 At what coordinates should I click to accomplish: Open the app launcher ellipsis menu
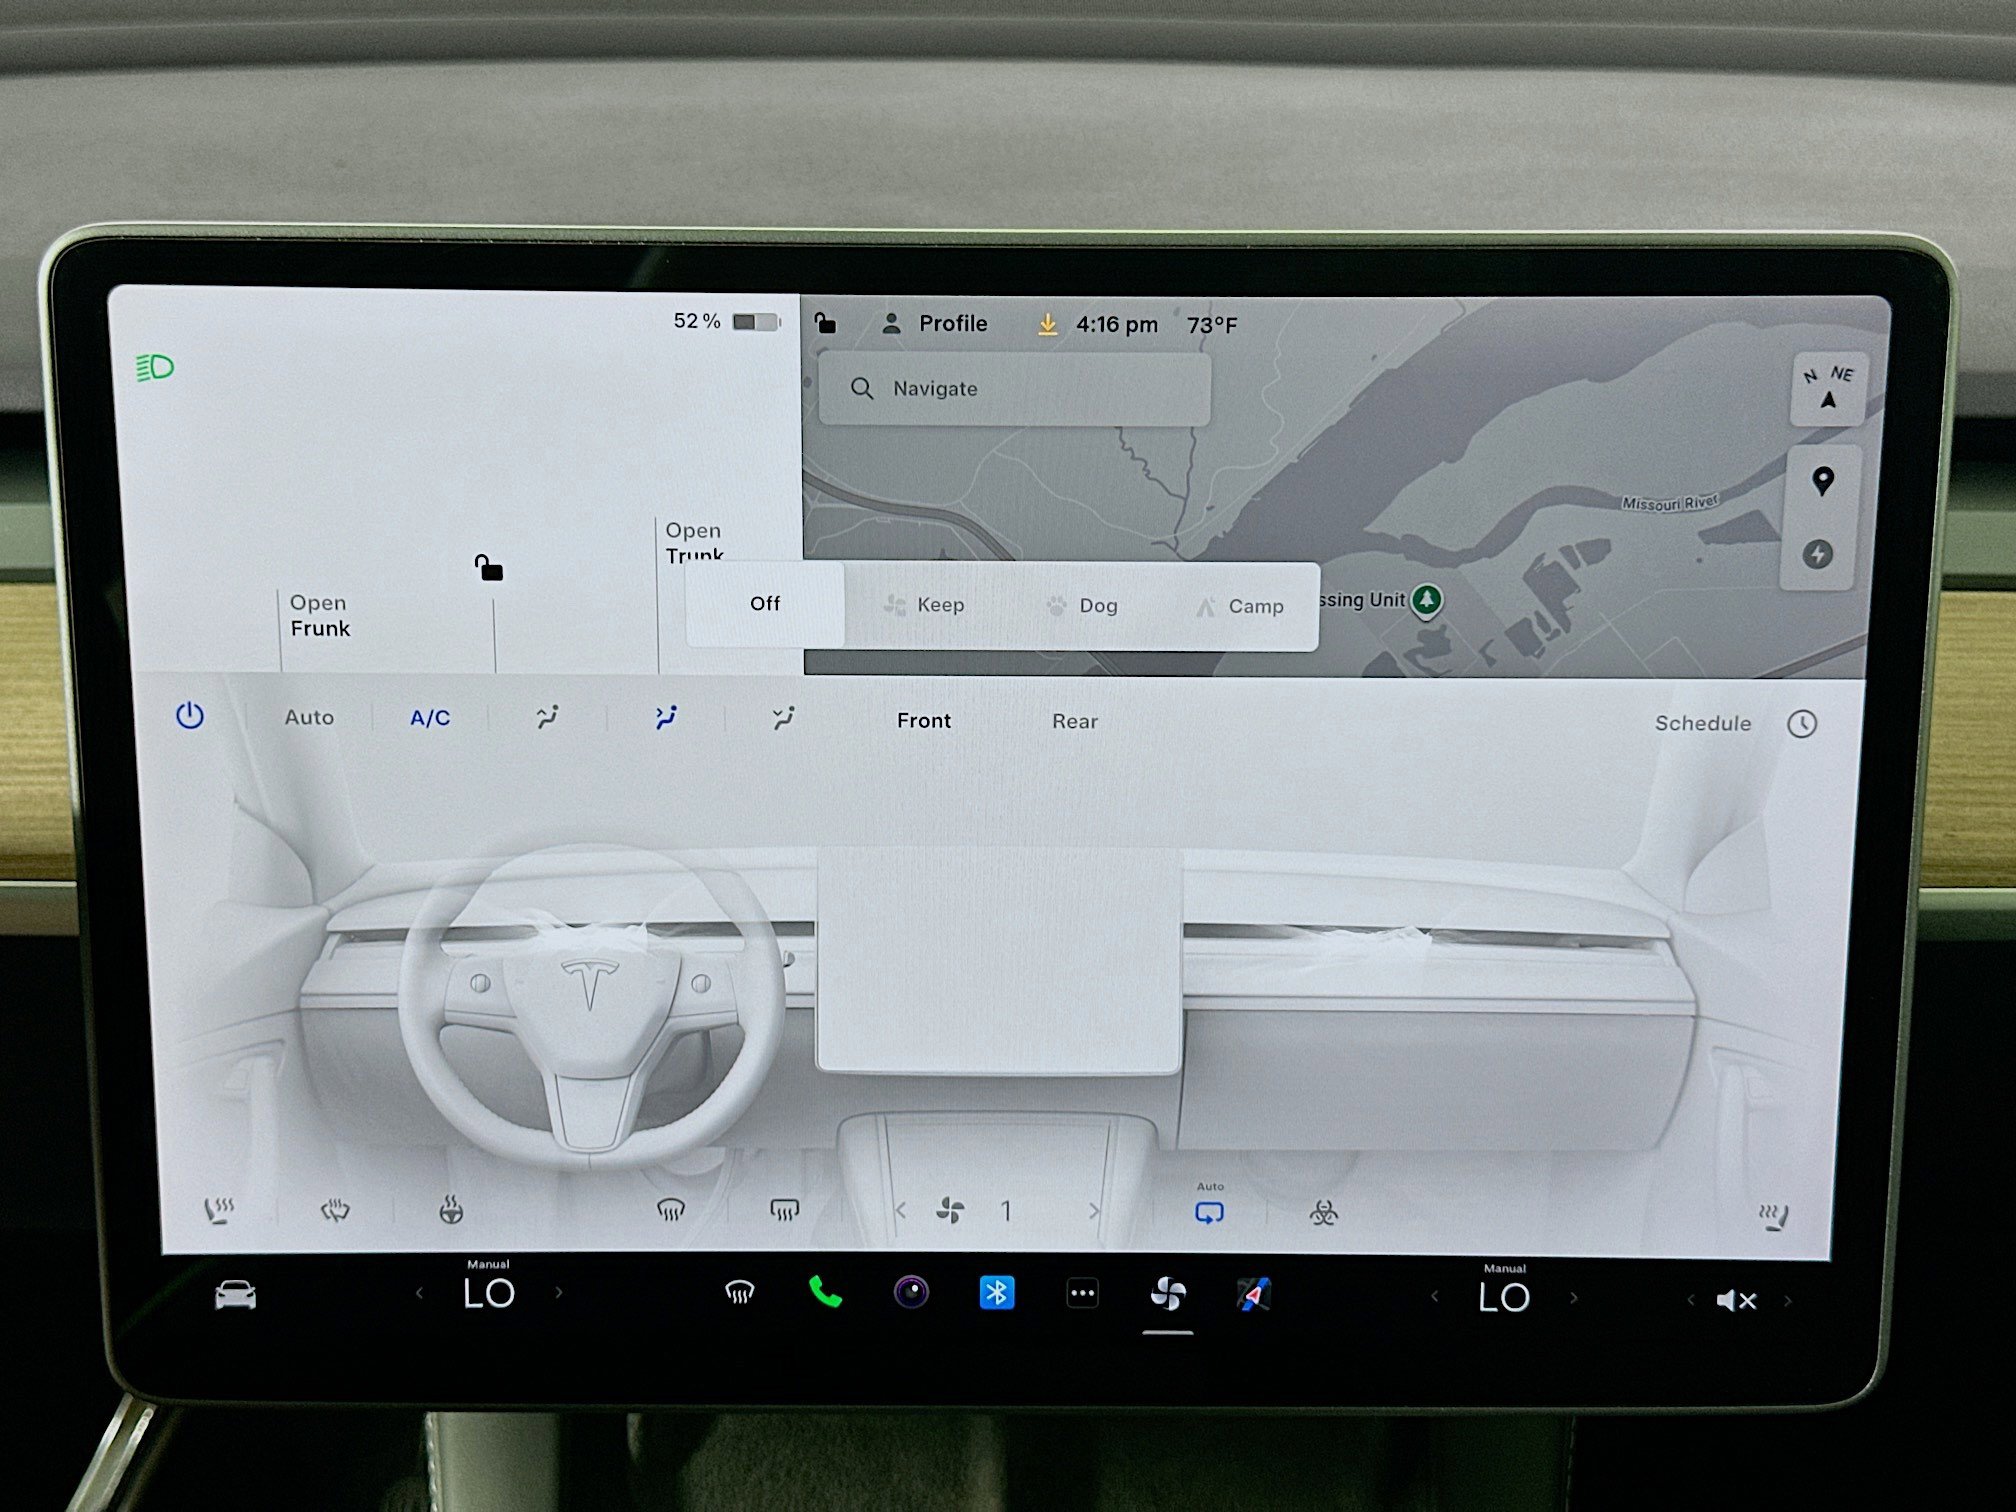pyautogui.click(x=1082, y=1292)
